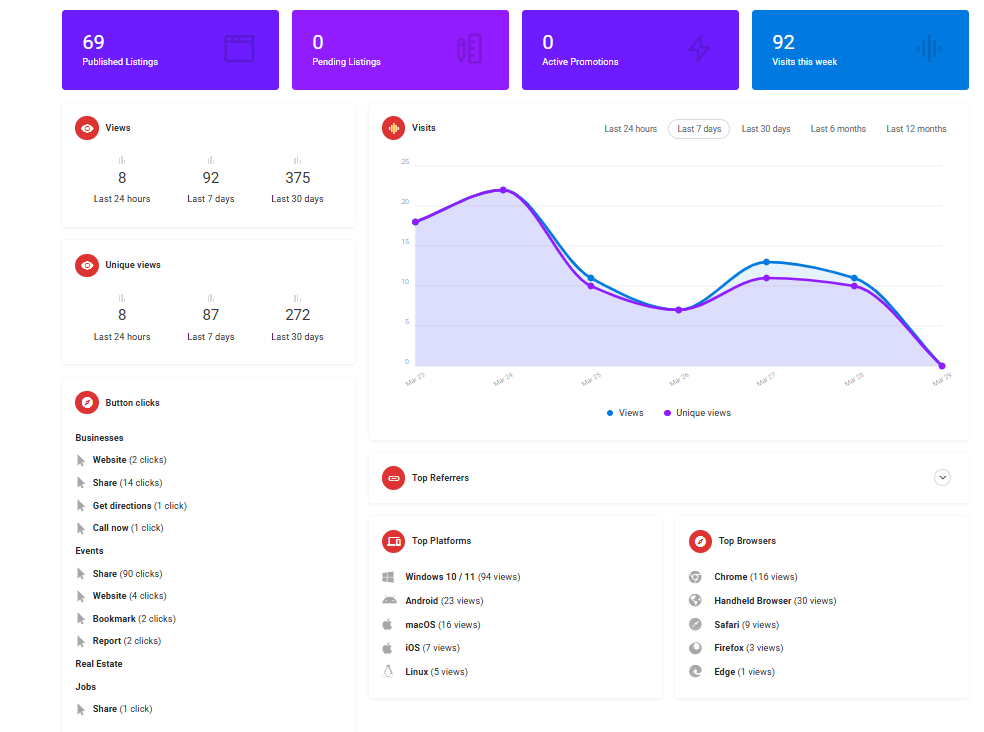Screen dimensions: 984x732
Task: Click the Top Platforms devices icon
Action: (394, 541)
